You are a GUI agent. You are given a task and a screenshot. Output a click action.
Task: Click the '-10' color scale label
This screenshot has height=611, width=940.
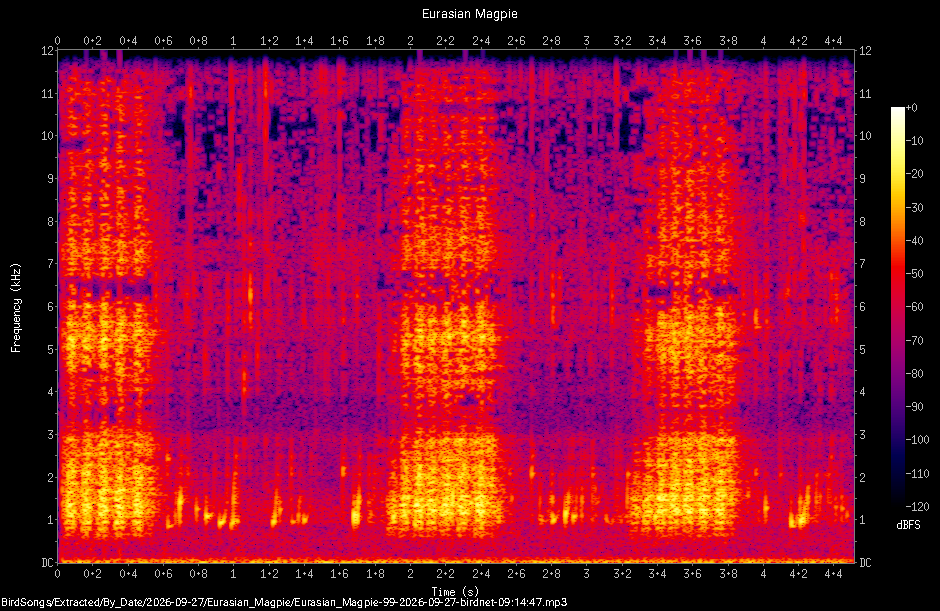coord(915,140)
